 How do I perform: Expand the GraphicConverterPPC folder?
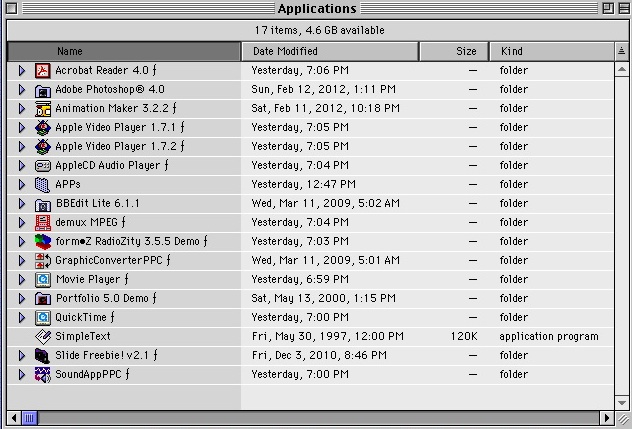[22, 260]
